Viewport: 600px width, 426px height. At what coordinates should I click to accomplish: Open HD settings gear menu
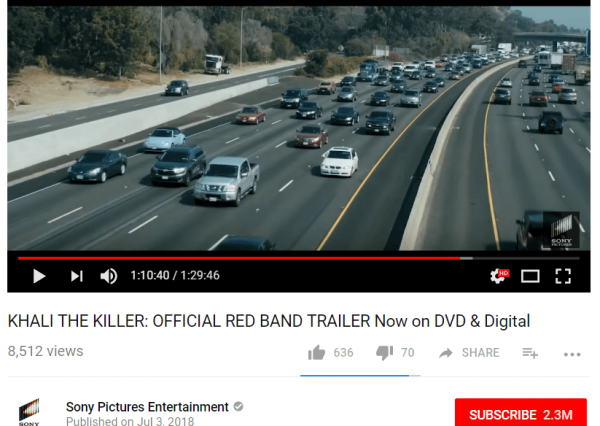point(499,276)
